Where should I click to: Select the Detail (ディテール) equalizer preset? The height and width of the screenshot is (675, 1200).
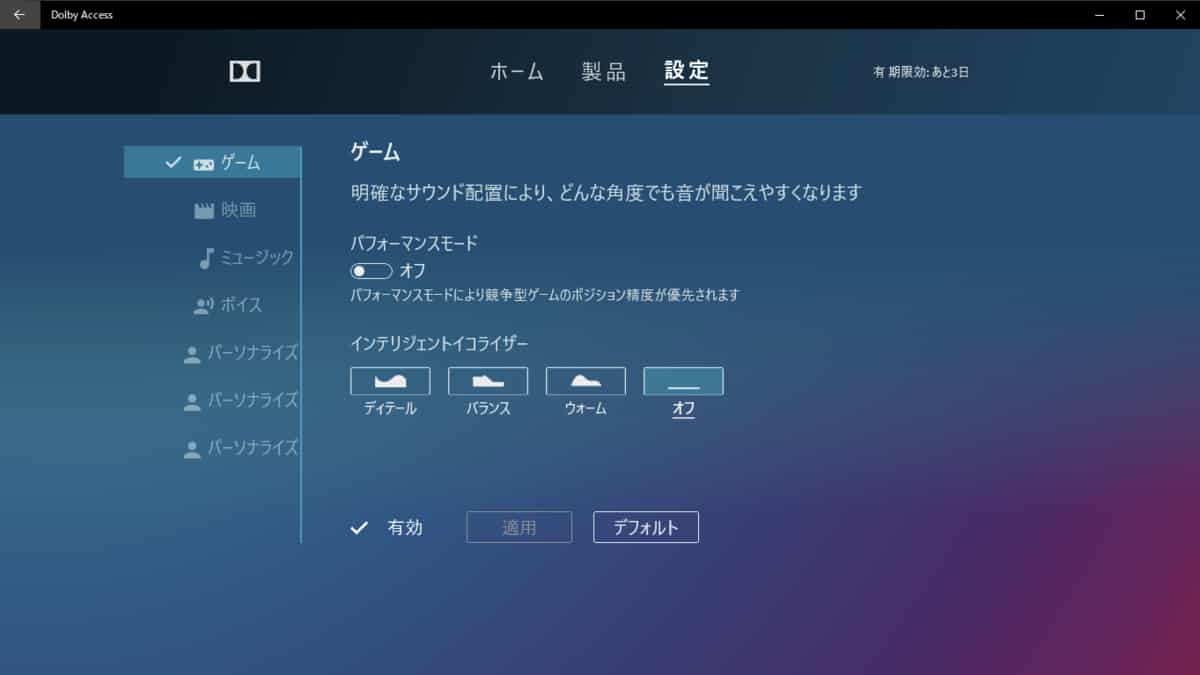tap(390, 381)
